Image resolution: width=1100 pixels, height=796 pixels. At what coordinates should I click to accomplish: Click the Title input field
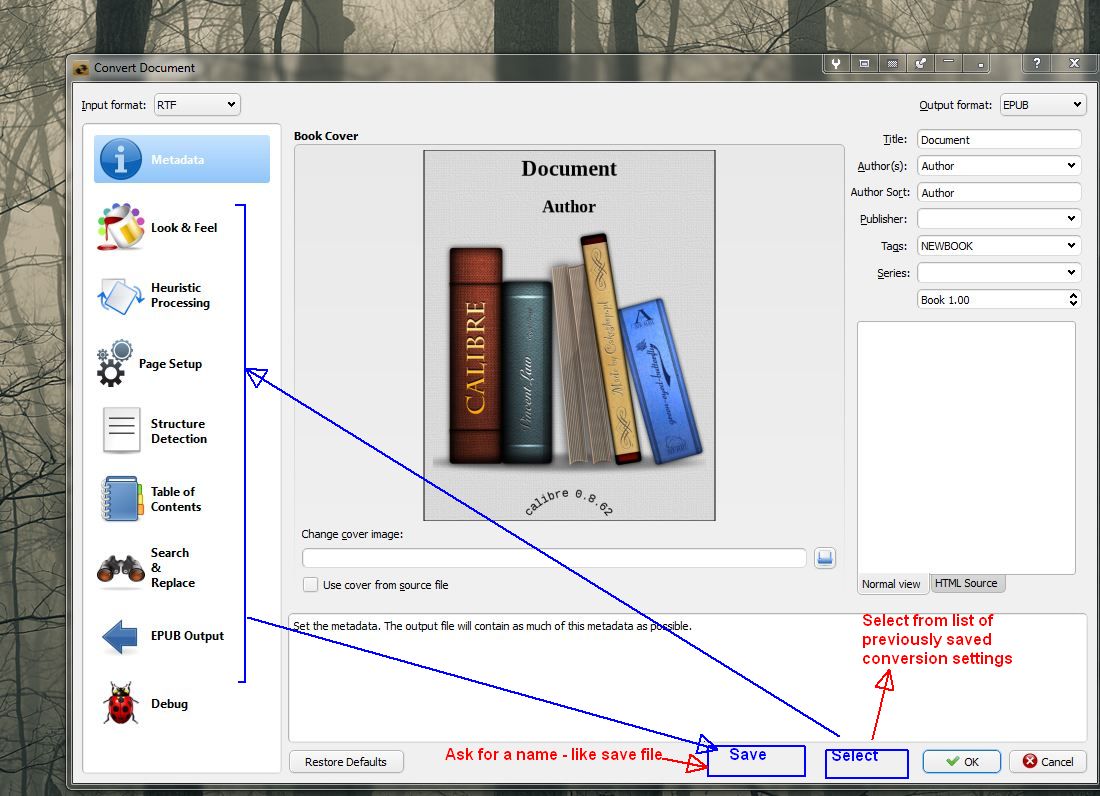coord(999,140)
